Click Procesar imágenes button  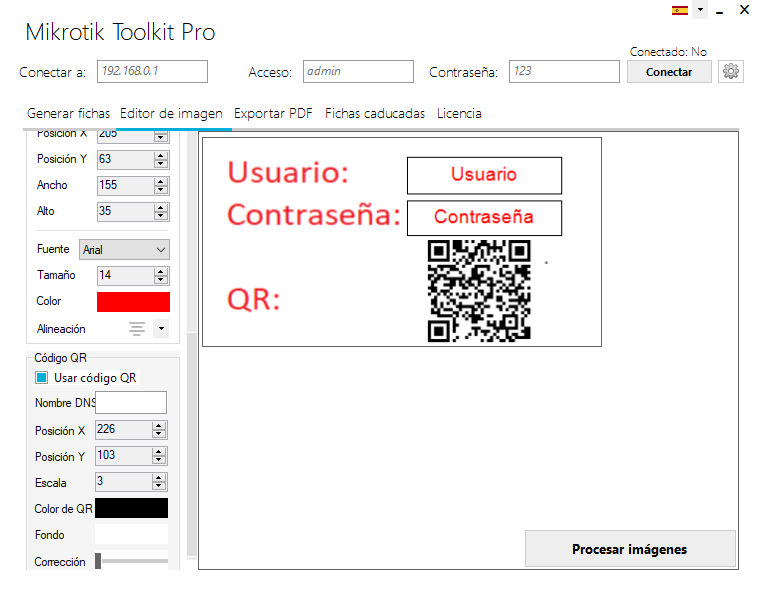pos(630,549)
